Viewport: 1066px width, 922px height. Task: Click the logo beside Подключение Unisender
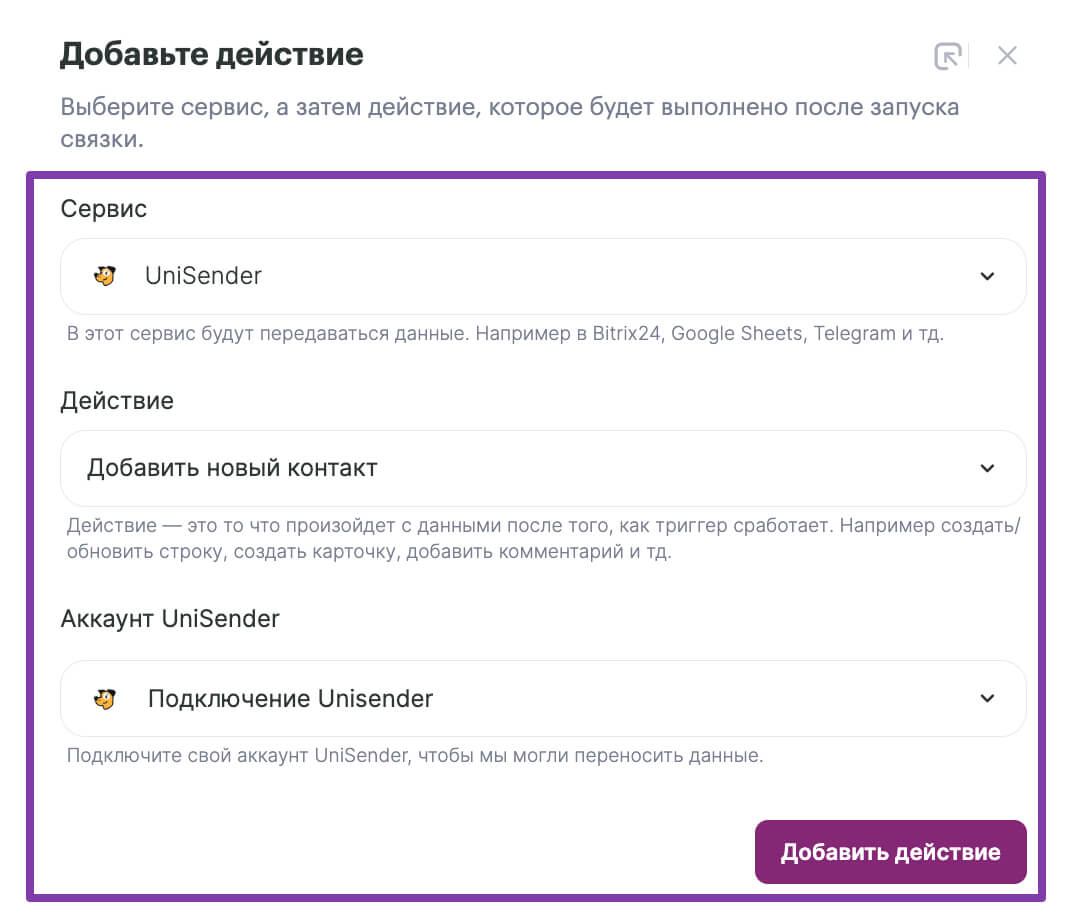tap(105, 699)
